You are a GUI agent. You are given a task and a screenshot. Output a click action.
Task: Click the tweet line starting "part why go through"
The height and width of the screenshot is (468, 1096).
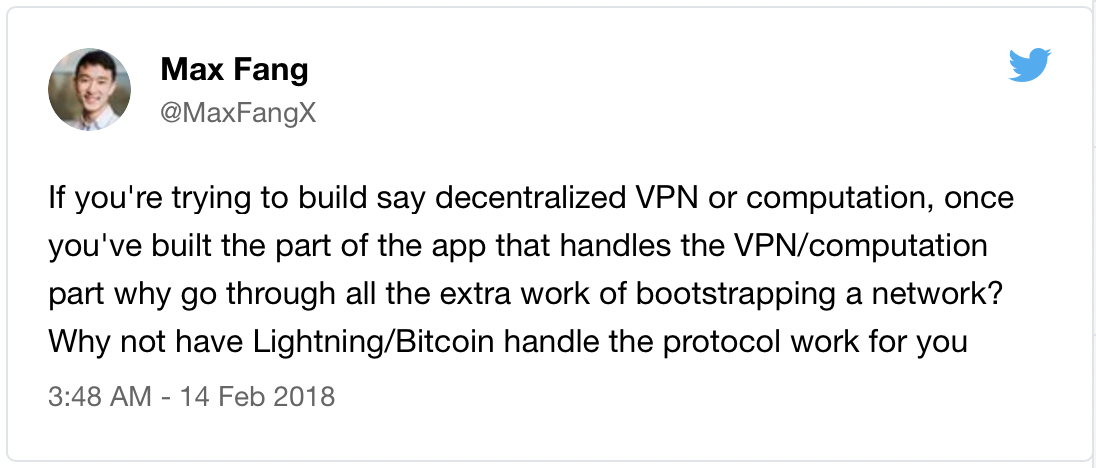tap(526, 295)
